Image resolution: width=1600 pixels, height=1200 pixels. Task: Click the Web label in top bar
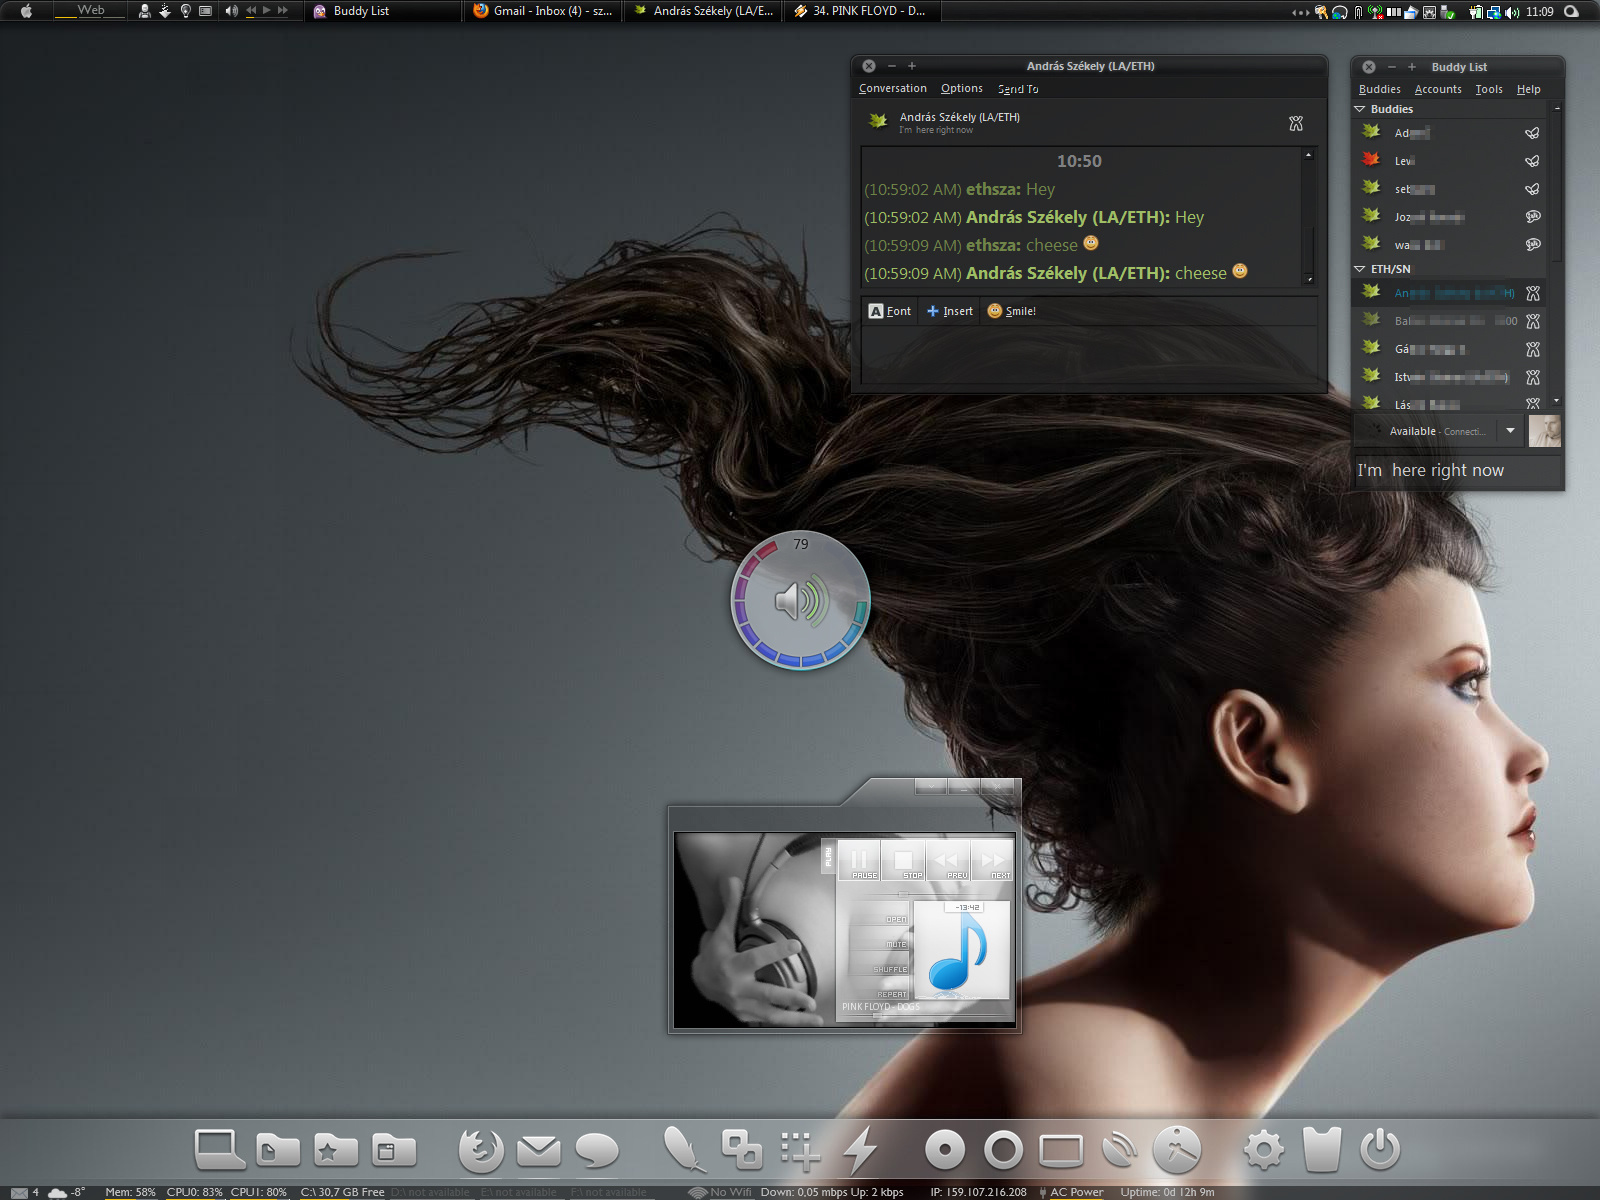pos(90,10)
